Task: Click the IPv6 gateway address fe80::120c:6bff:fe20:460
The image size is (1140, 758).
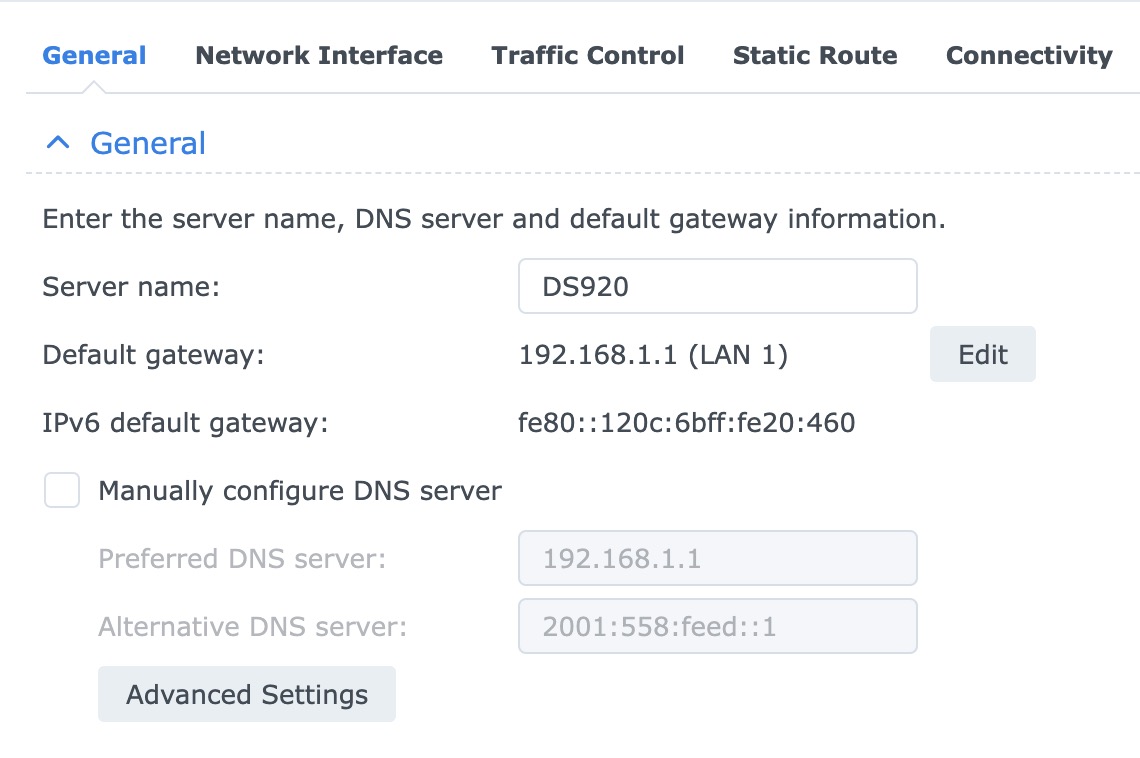Action: 687,423
